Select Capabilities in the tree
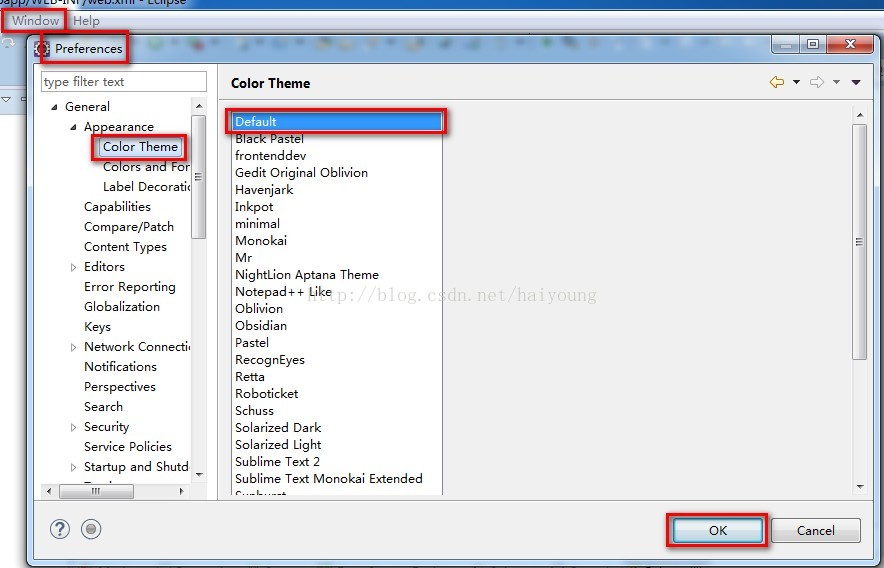Screen dimensions: 884x568 [117, 206]
